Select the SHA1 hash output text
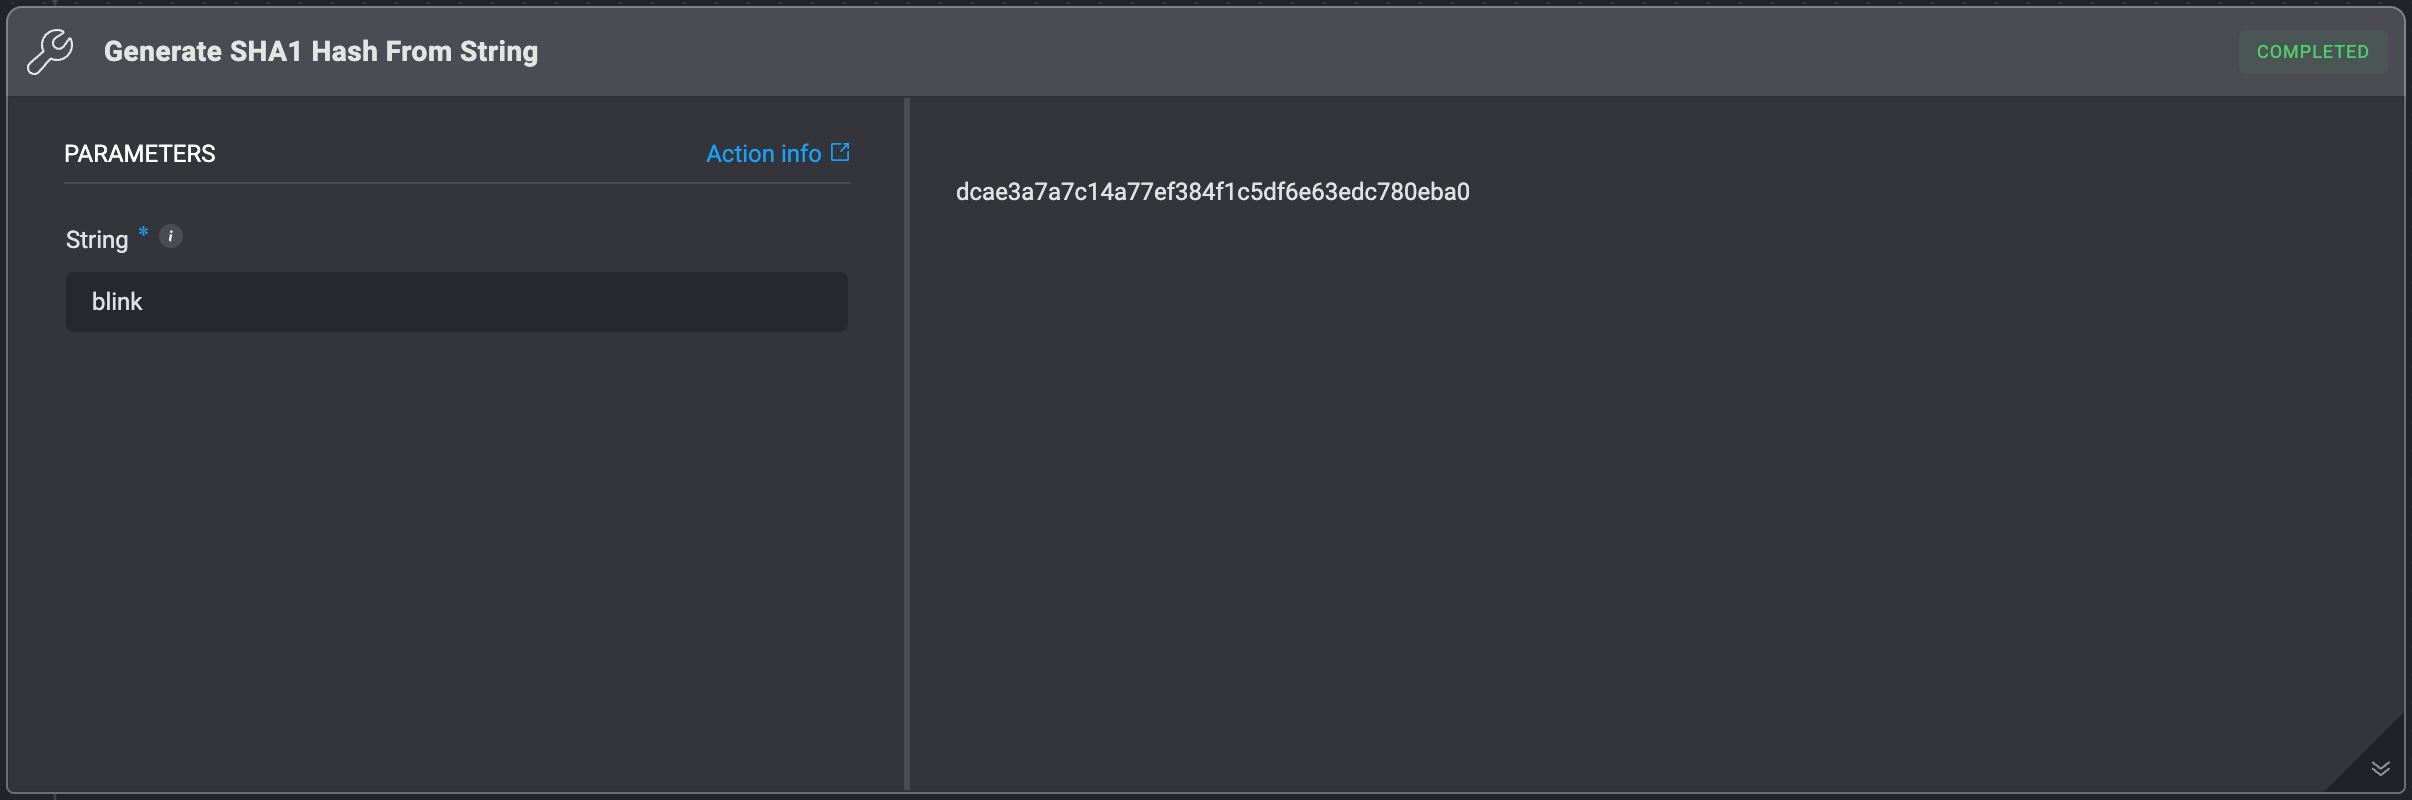 [1212, 192]
